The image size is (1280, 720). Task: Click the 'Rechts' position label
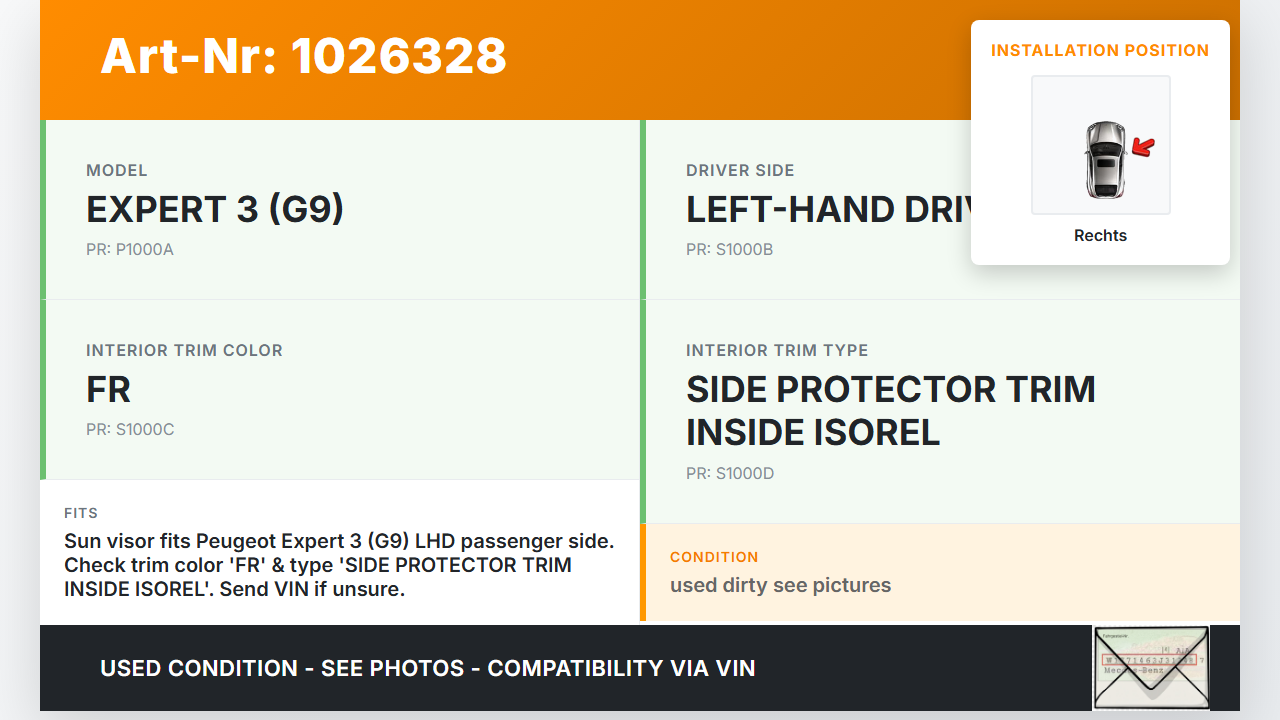[1100, 235]
